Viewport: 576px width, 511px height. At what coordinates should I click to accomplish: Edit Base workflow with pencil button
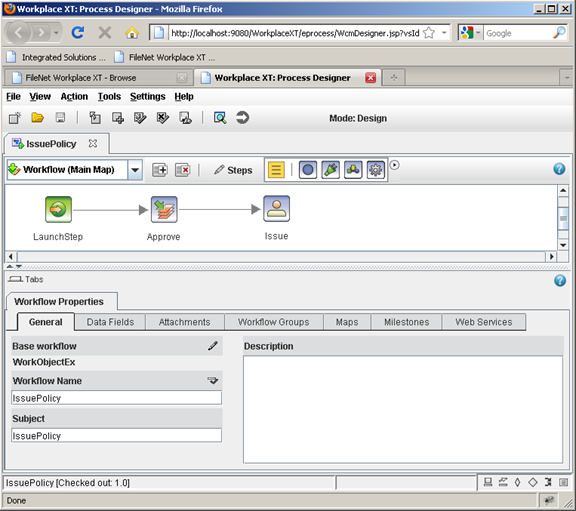pos(213,346)
